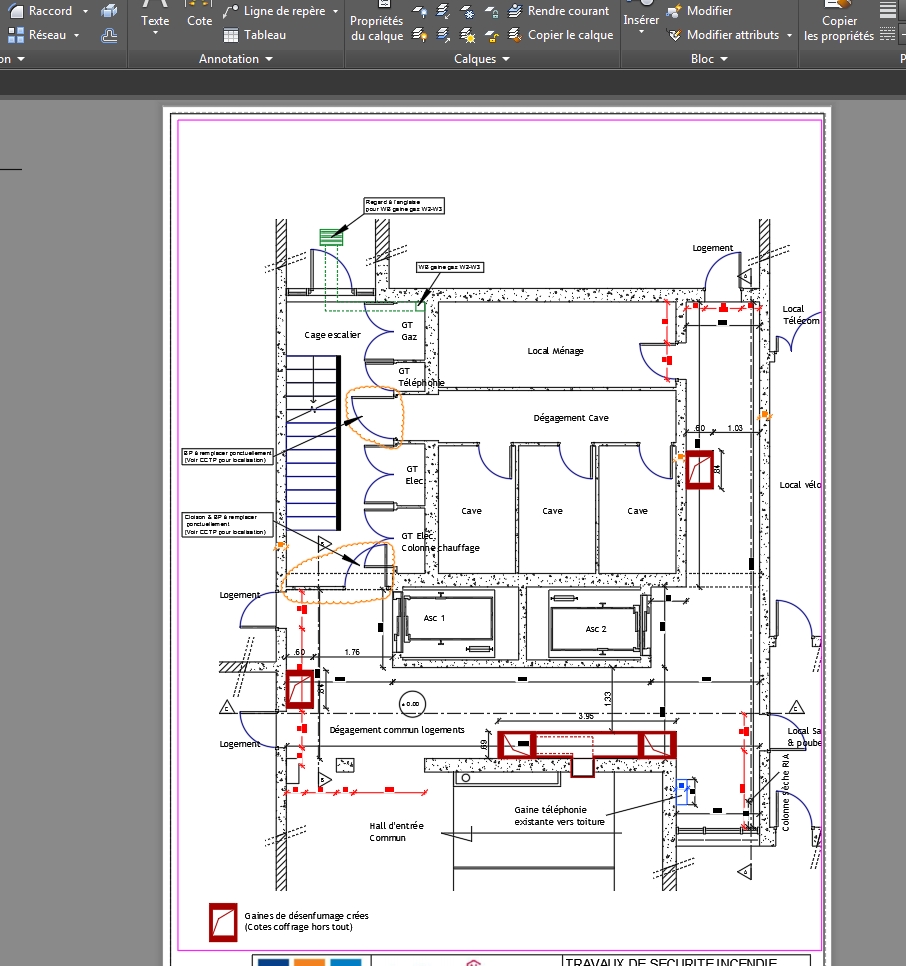Viewport: 906px width, 966px height.
Task: Click the Local Ménage room label
Action: pos(555,351)
